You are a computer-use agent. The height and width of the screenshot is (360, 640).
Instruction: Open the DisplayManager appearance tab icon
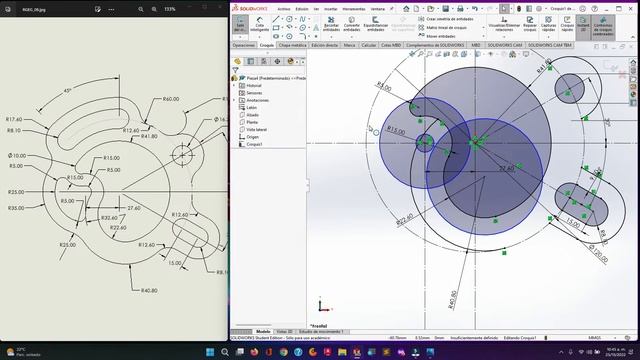290,61
